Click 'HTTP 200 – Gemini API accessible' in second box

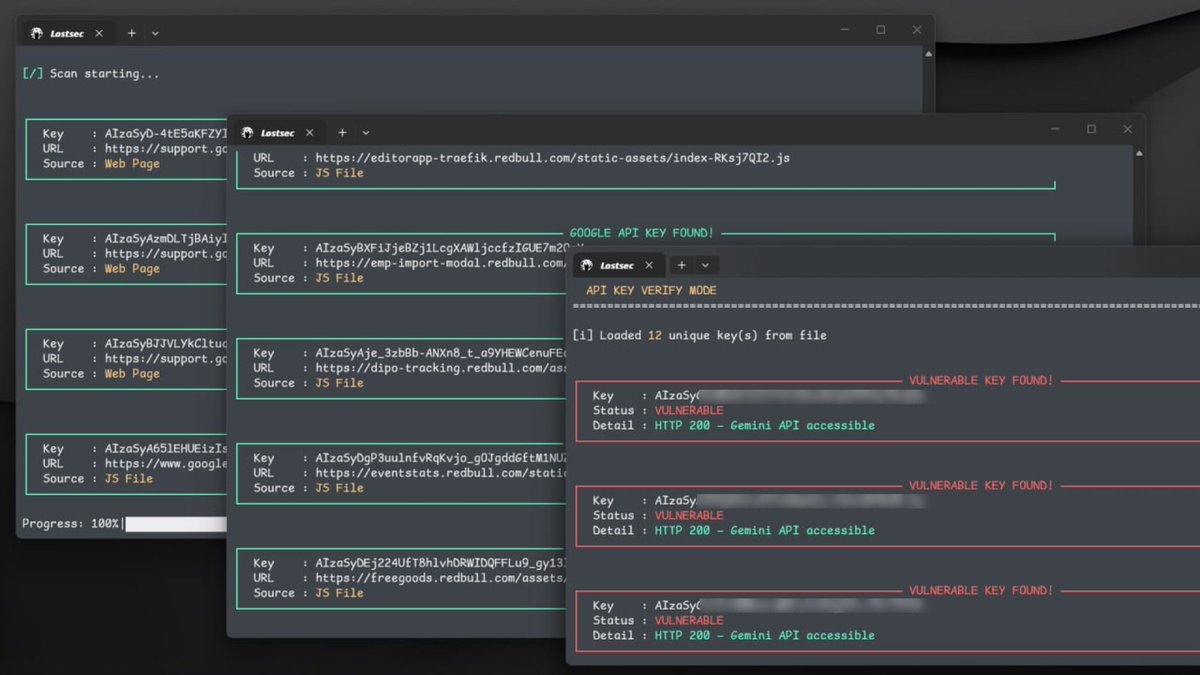coord(764,531)
